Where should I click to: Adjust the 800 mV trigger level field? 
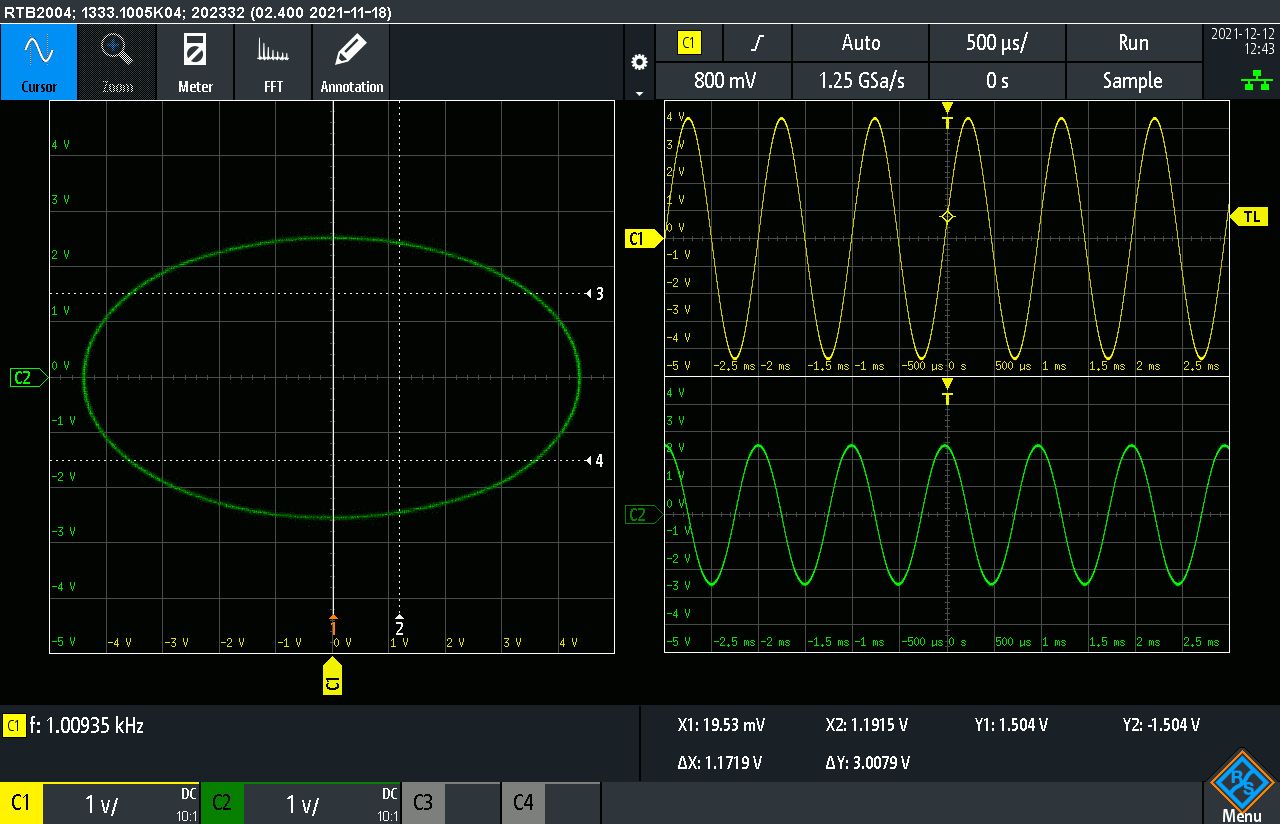(x=723, y=81)
